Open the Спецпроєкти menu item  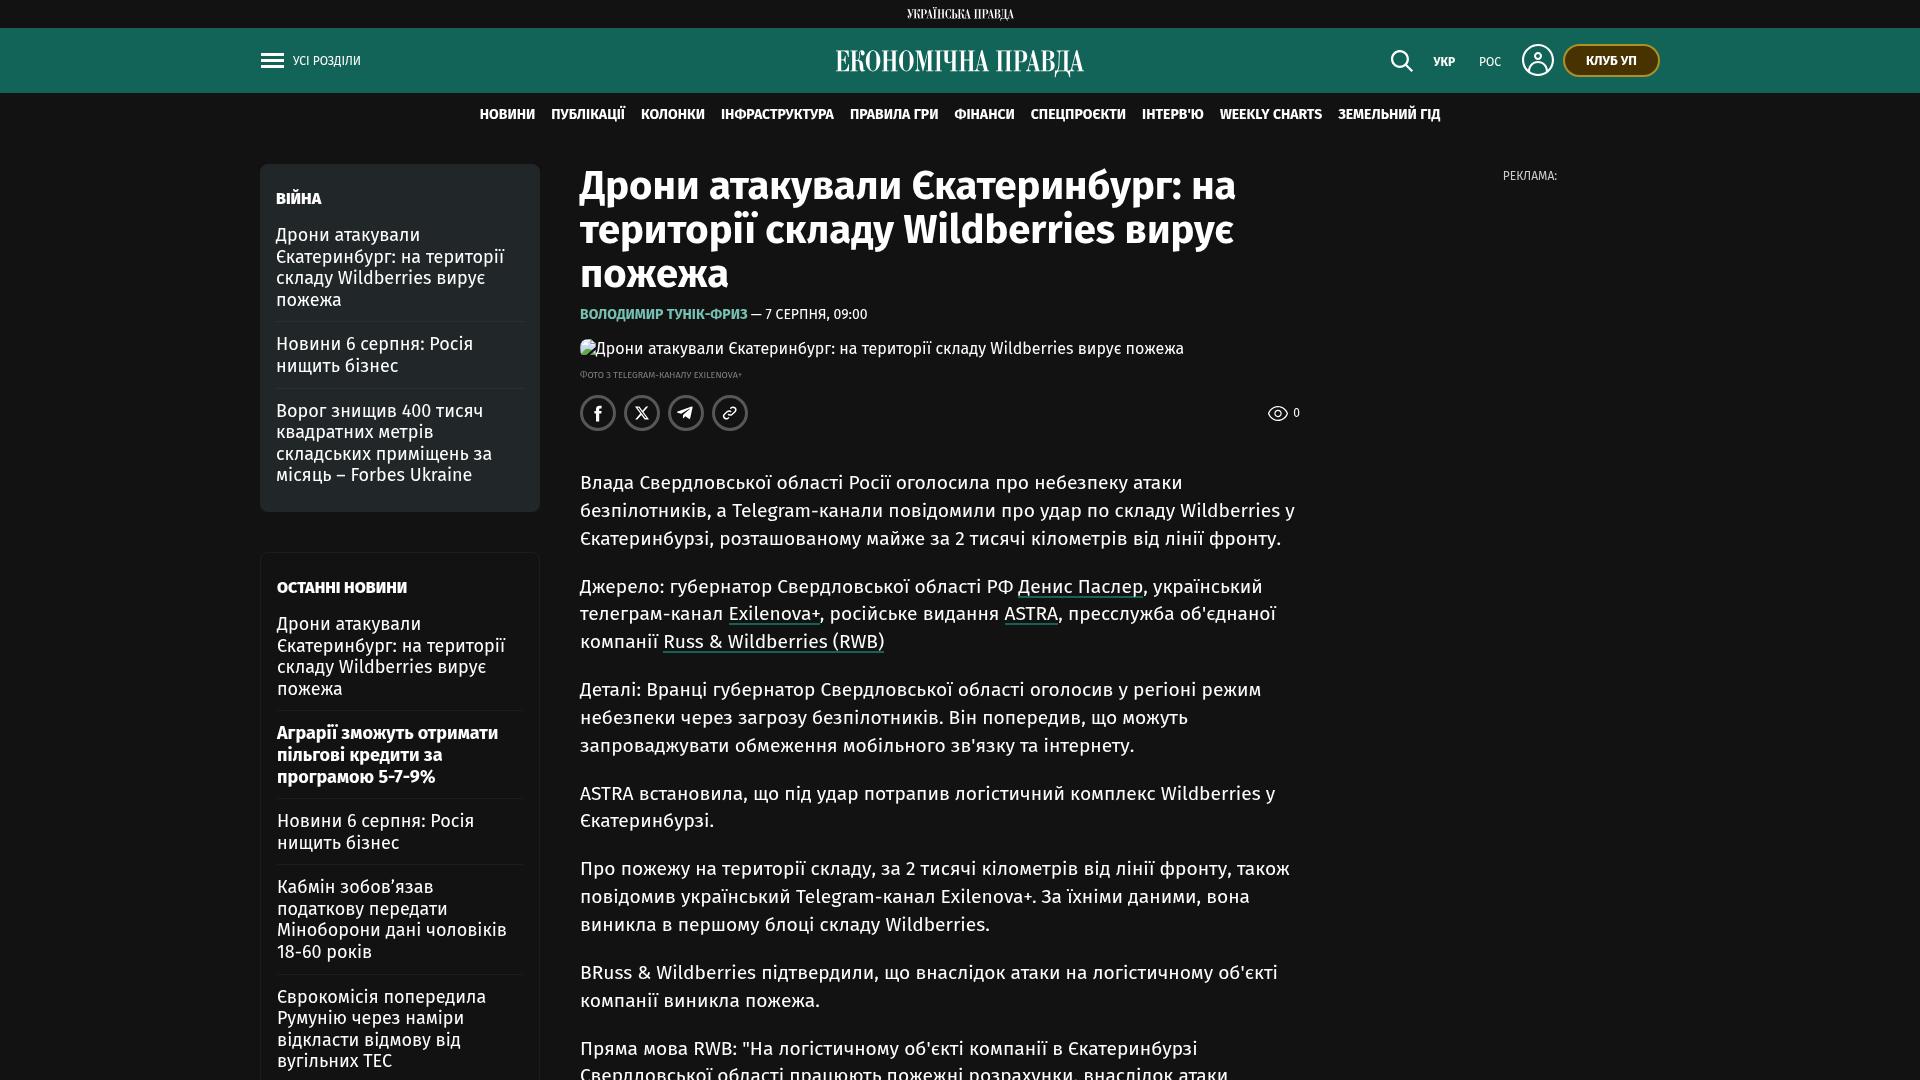(1078, 115)
